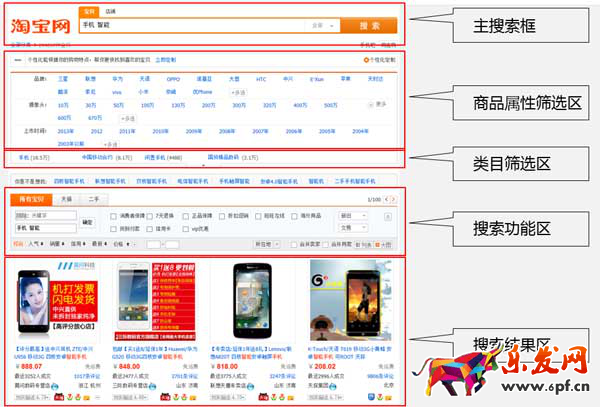Open the 1017条评论 reviews link
Viewport: 600px width, 407px height.
coord(87,376)
